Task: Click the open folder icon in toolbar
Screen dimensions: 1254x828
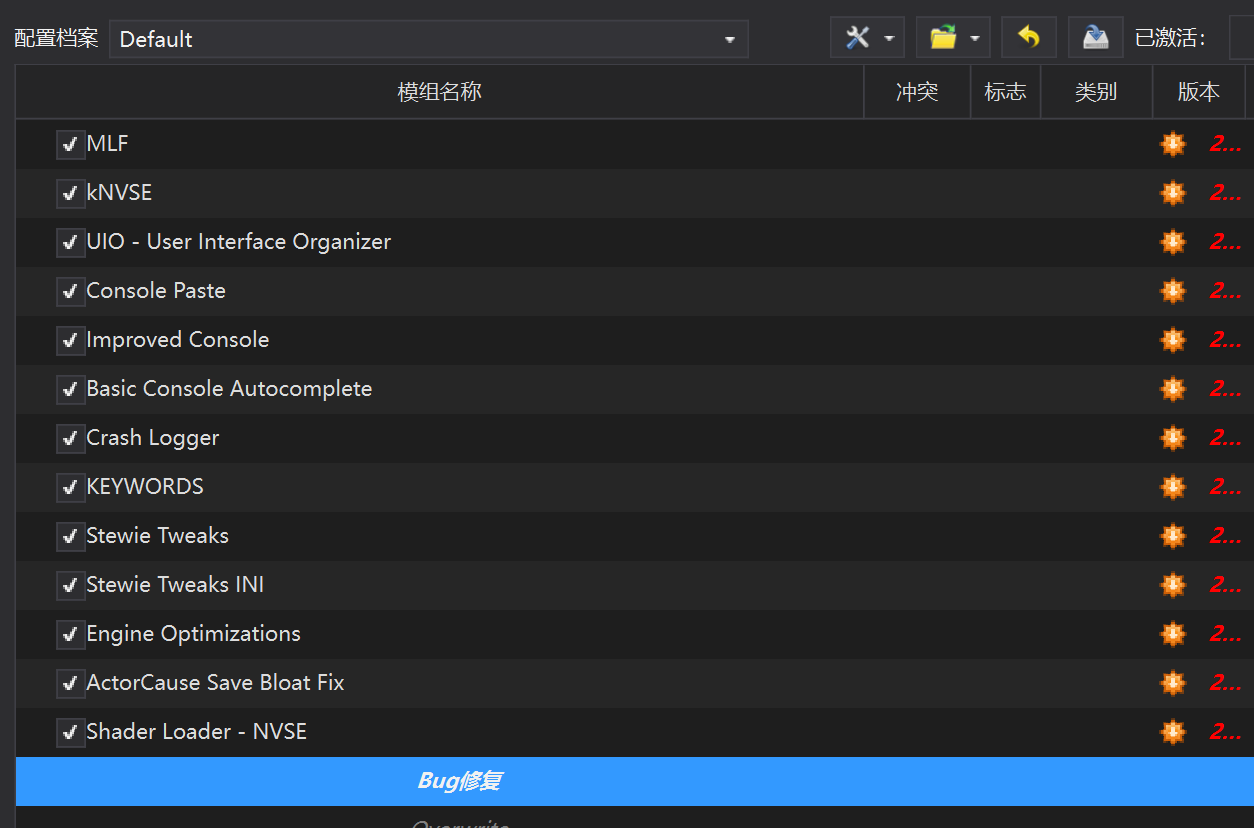Action: click(942, 38)
